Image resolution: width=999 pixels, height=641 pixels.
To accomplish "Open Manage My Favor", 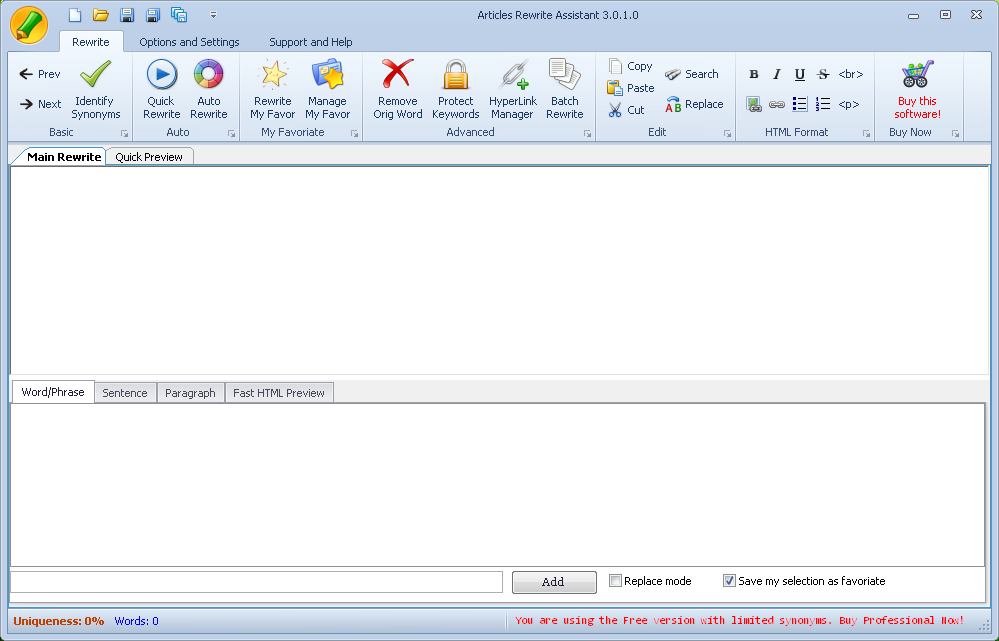I will 327,89.
